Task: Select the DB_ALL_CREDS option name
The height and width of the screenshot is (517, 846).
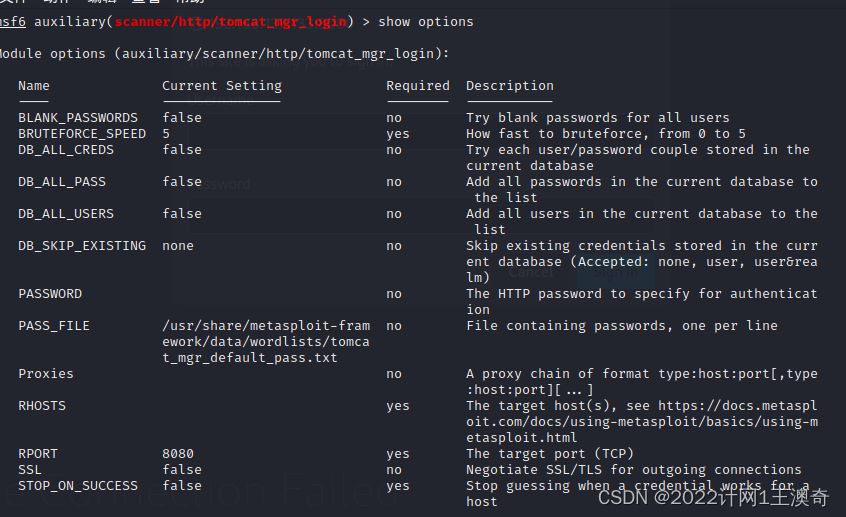Action: click(x=66, y=149)
